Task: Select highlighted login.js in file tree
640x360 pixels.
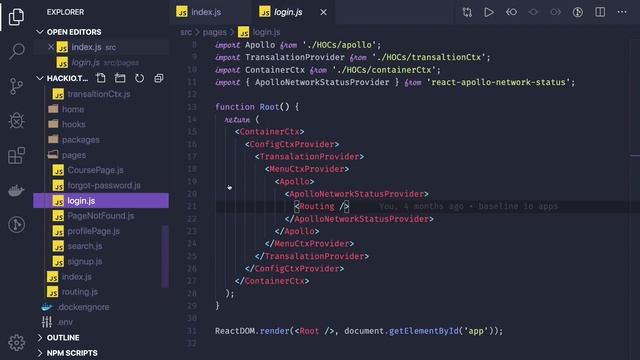Action: [x=101, y=201]
